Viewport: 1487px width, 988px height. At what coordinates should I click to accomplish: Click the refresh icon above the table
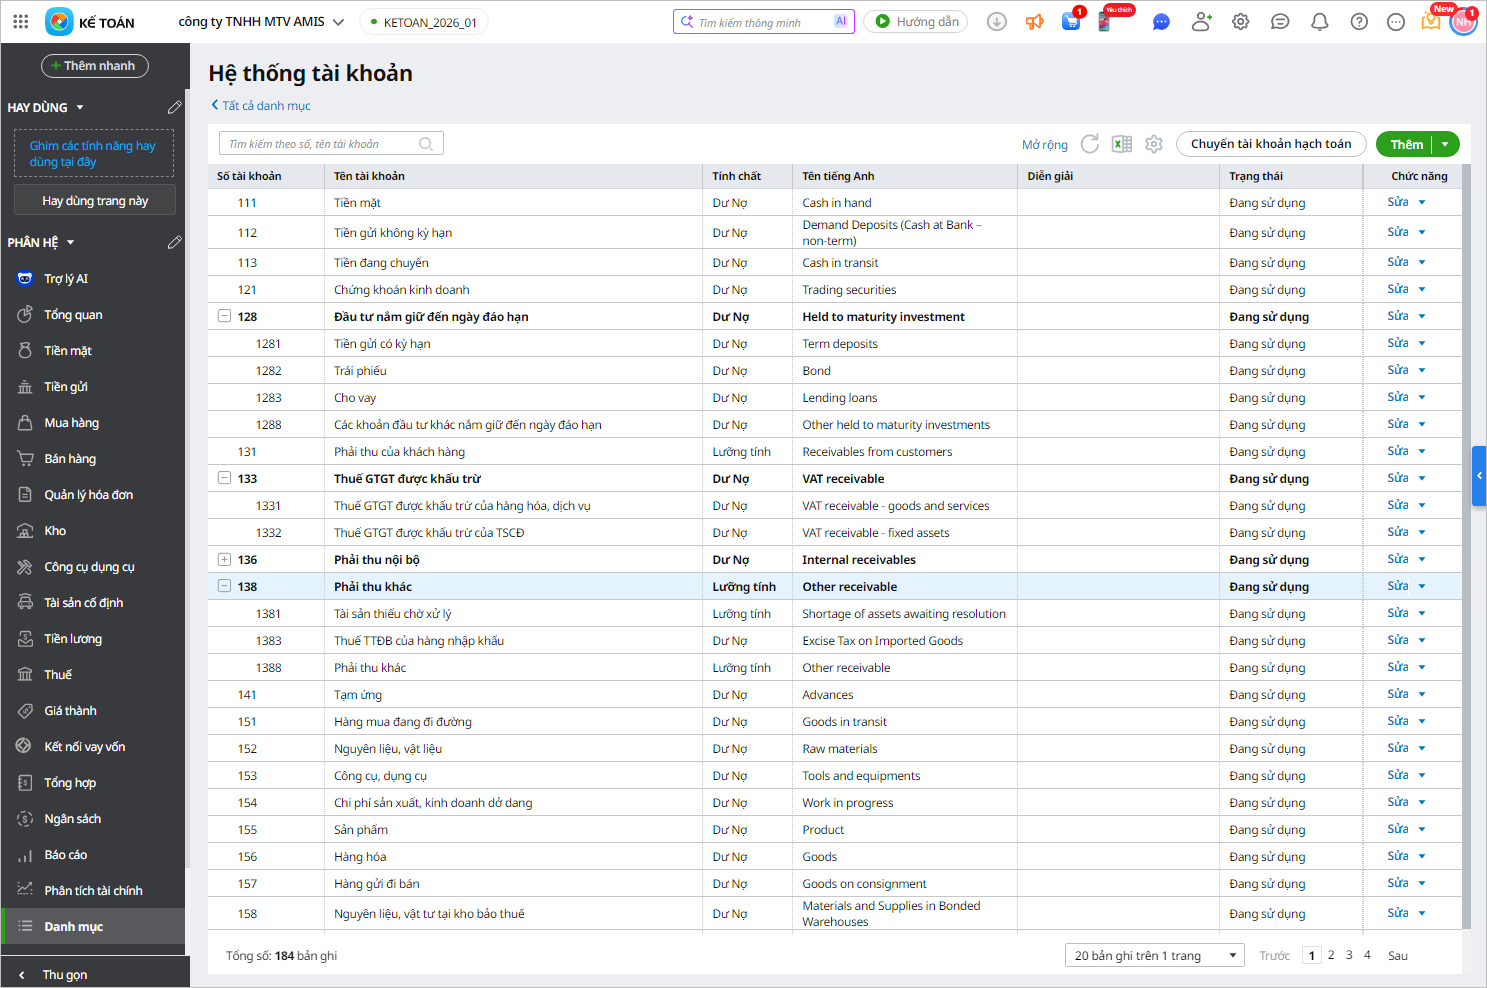(1090, 144)
